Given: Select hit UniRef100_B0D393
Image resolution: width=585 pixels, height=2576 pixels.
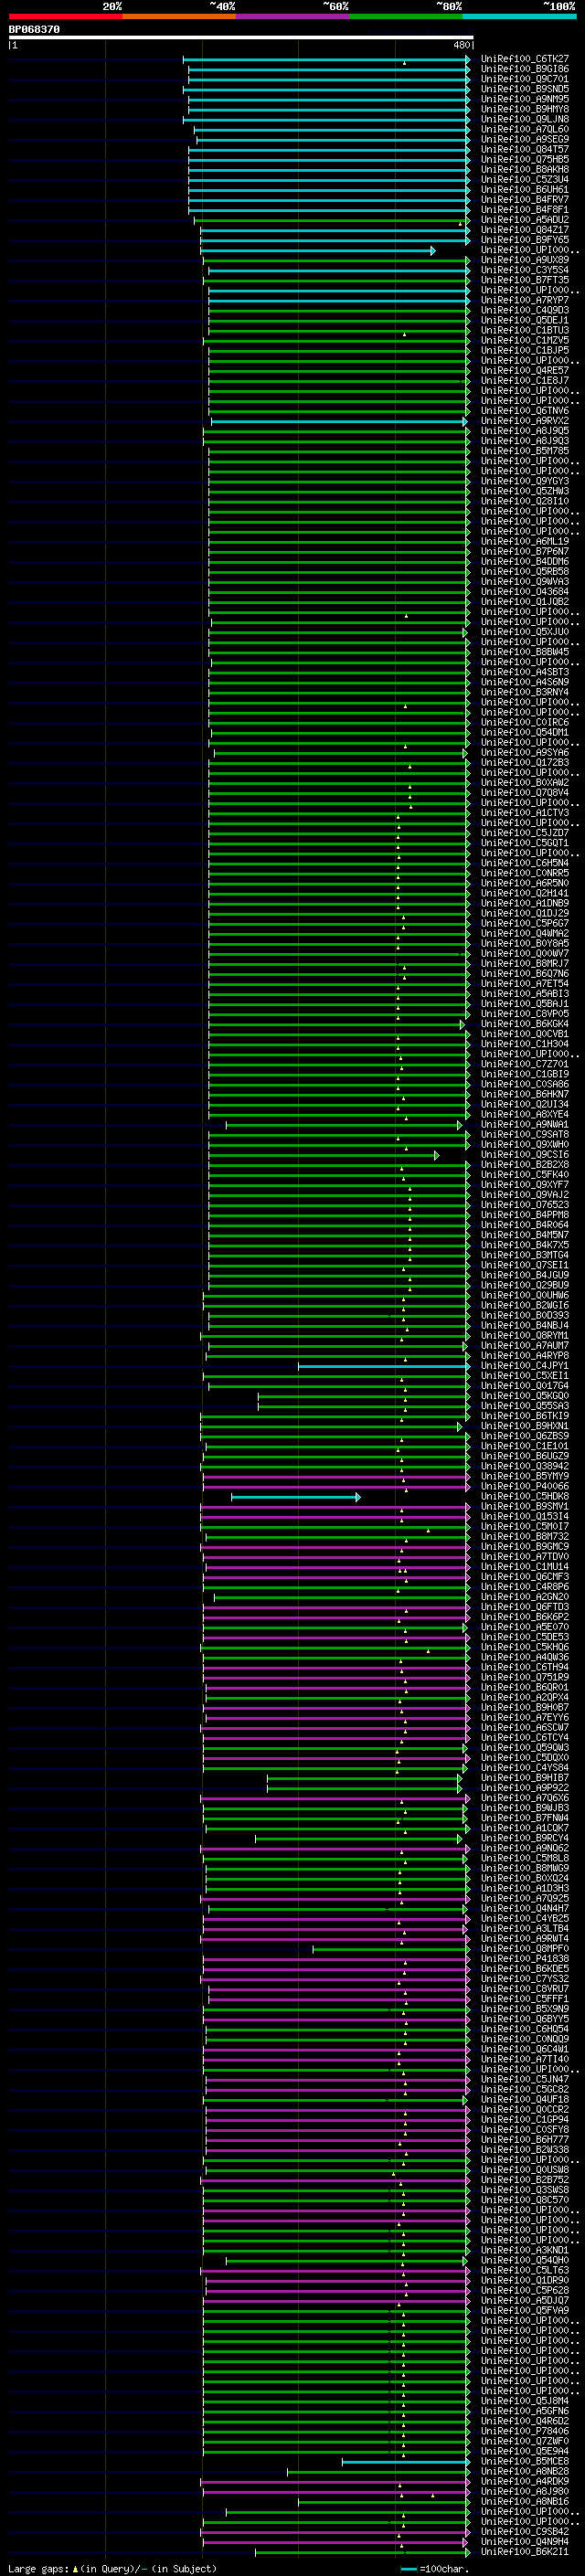Looking at the screenshot, I should click(525, 1316).
